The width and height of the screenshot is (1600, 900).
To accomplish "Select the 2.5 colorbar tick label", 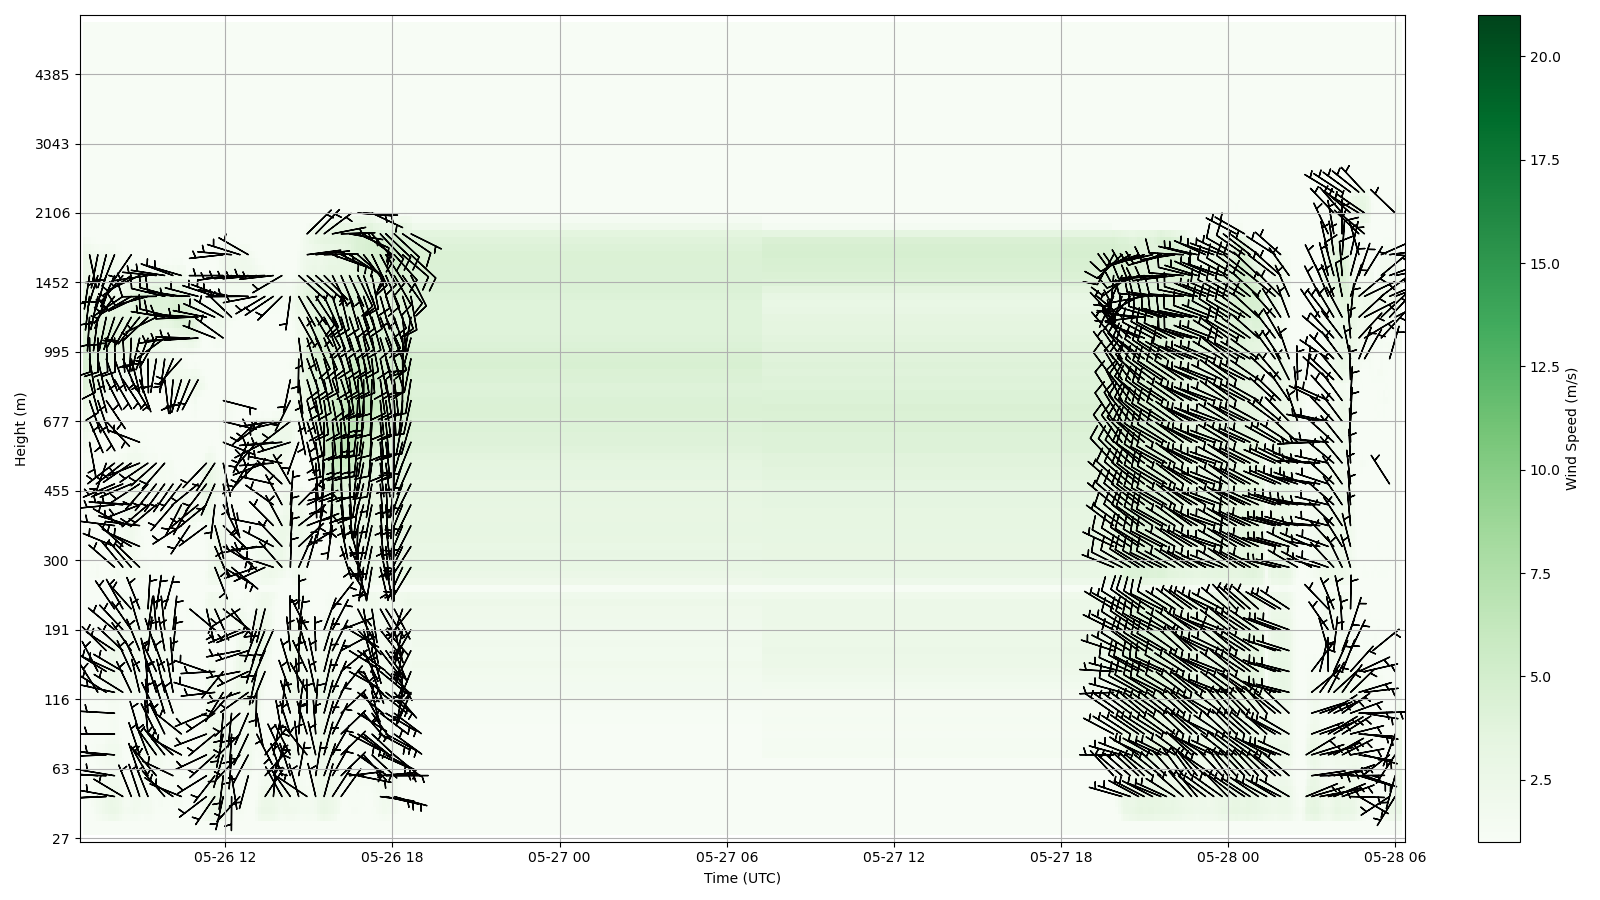I will (x=1540, y=780).
